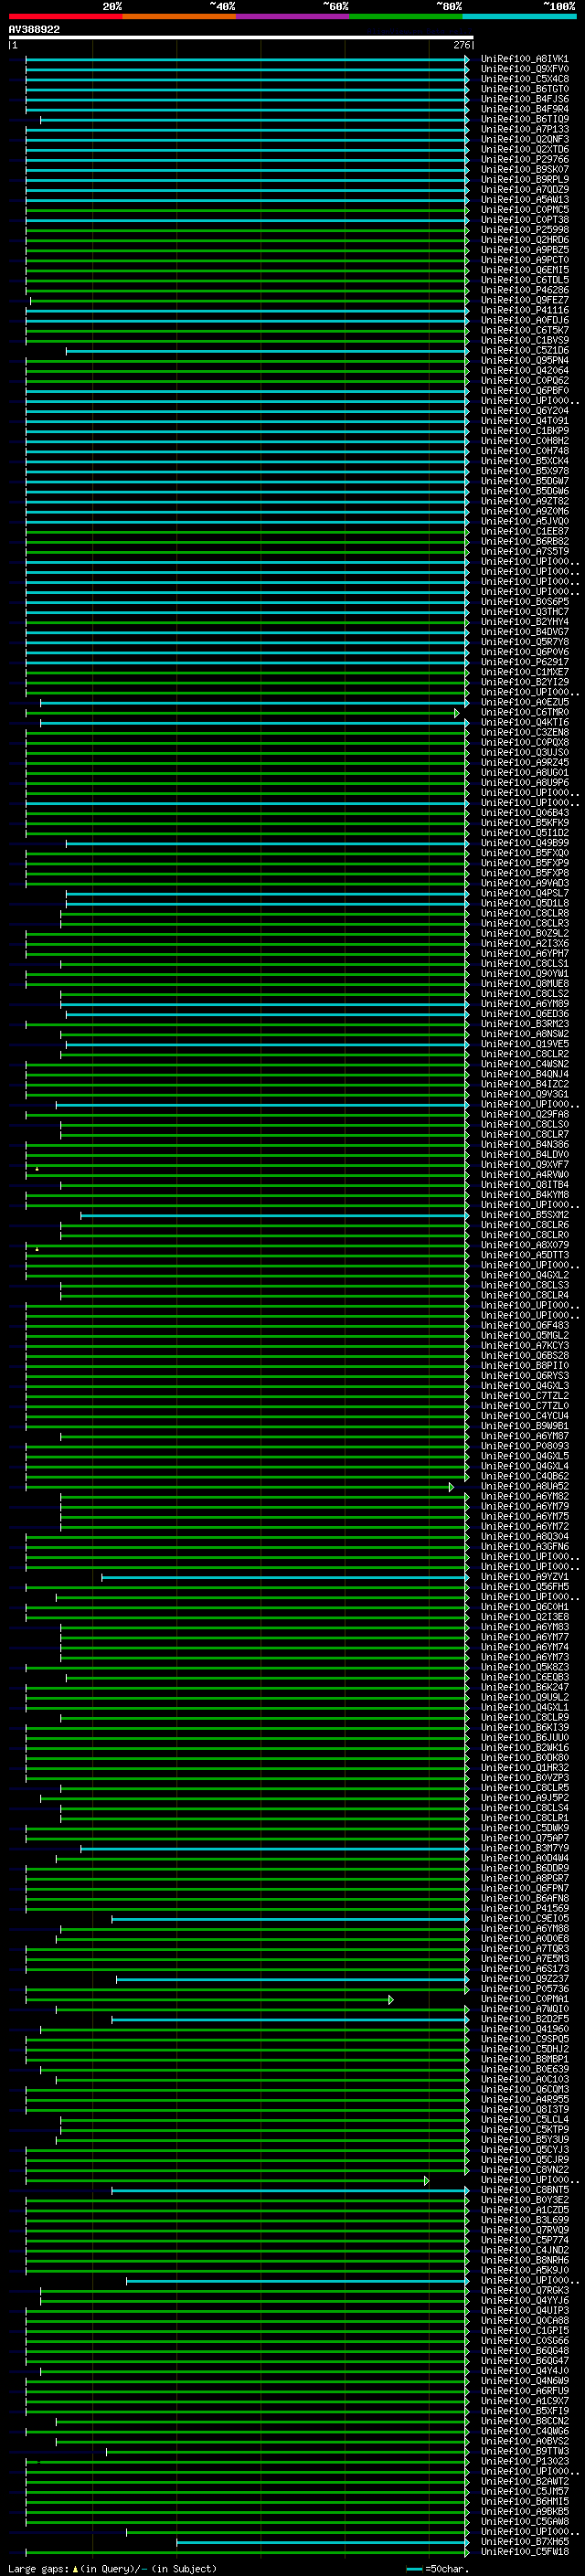Open hit UniRef100_Q42064

525,371
